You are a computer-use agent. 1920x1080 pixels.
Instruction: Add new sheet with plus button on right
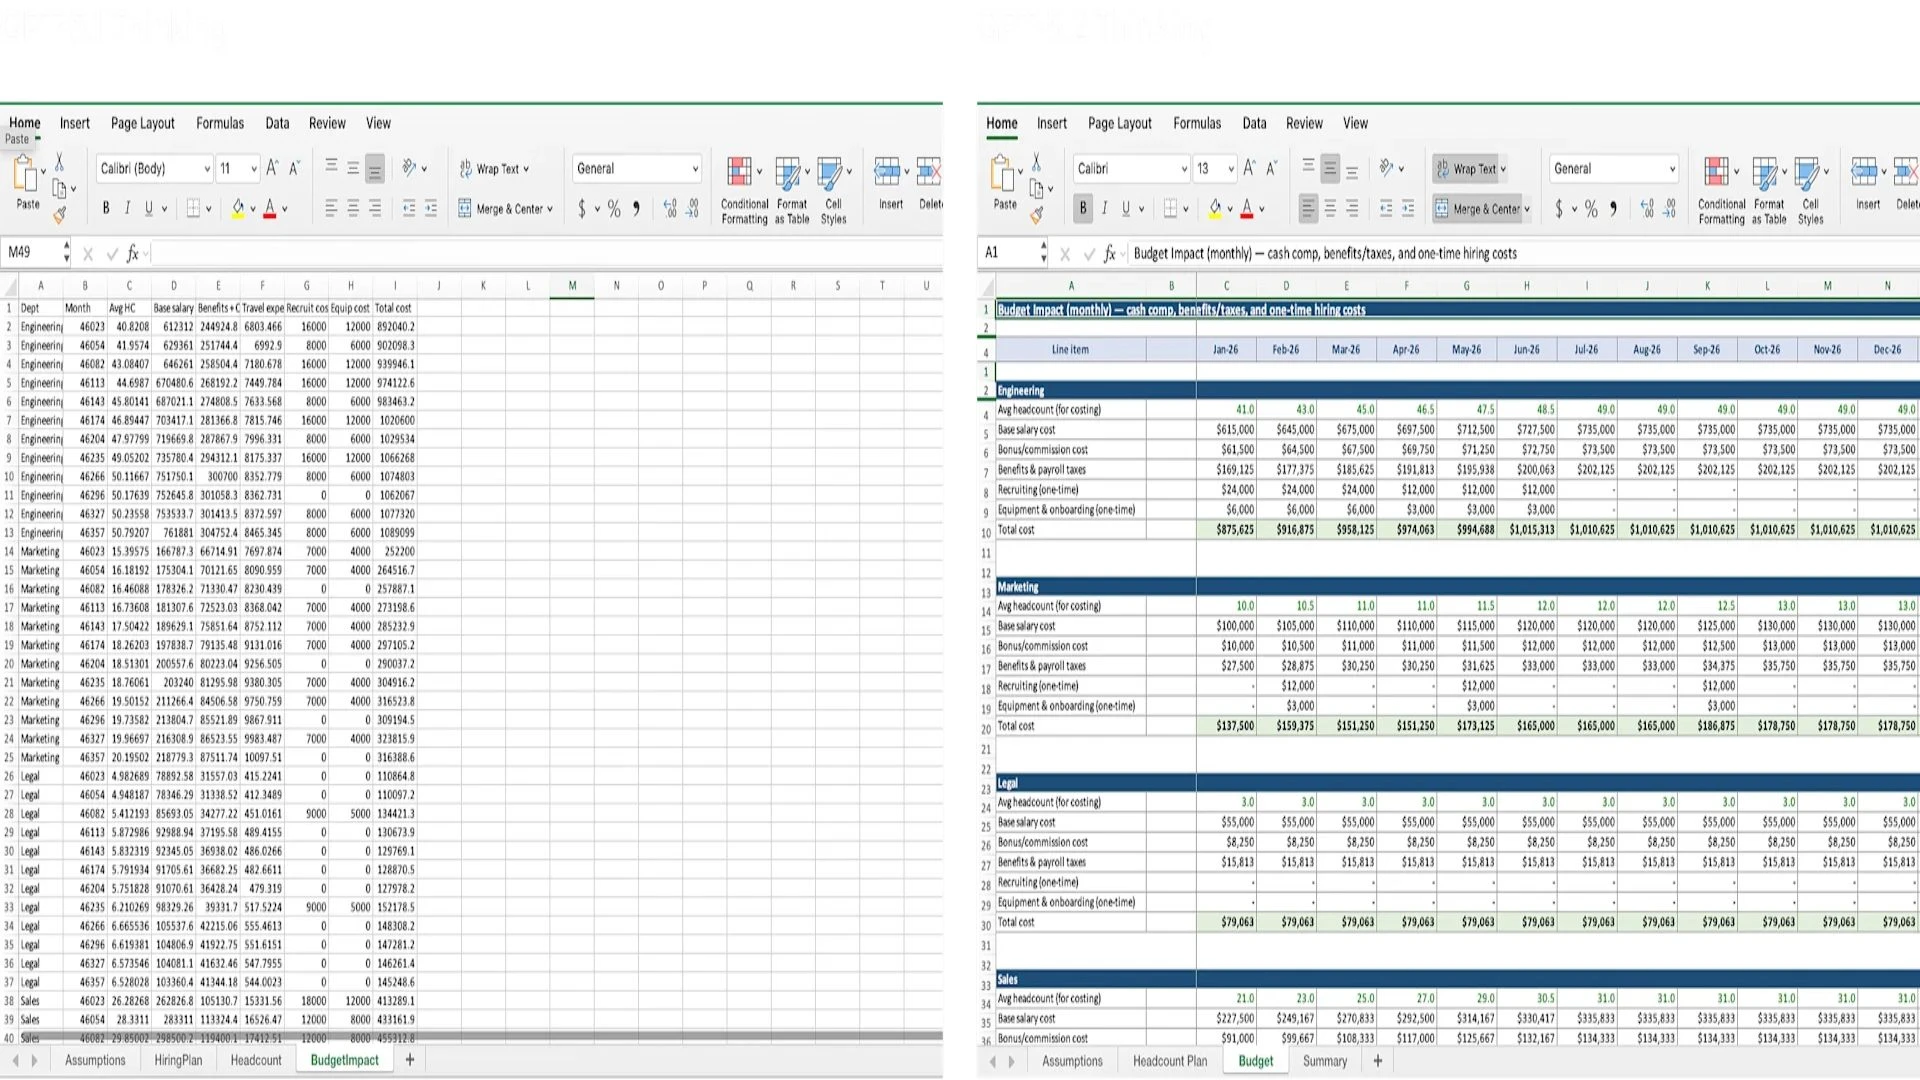click(x=1378, y=1061)
